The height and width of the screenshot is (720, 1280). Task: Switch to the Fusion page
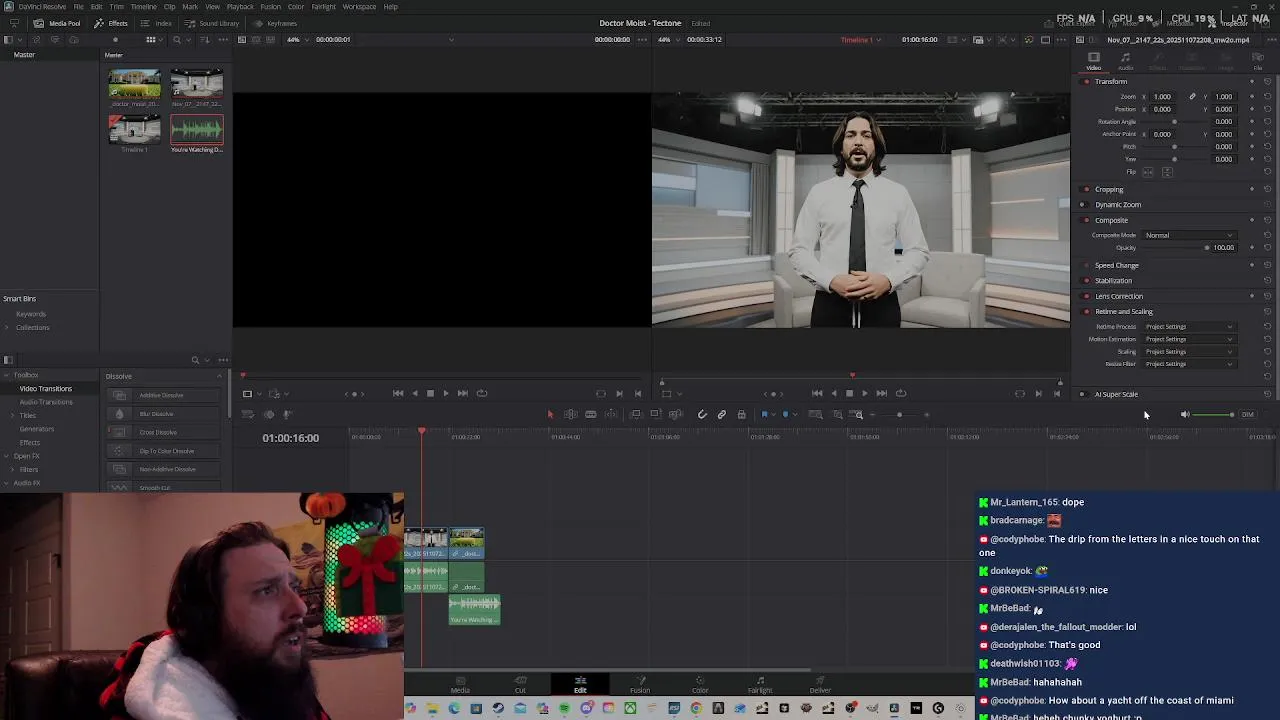[x=640, y=684]
